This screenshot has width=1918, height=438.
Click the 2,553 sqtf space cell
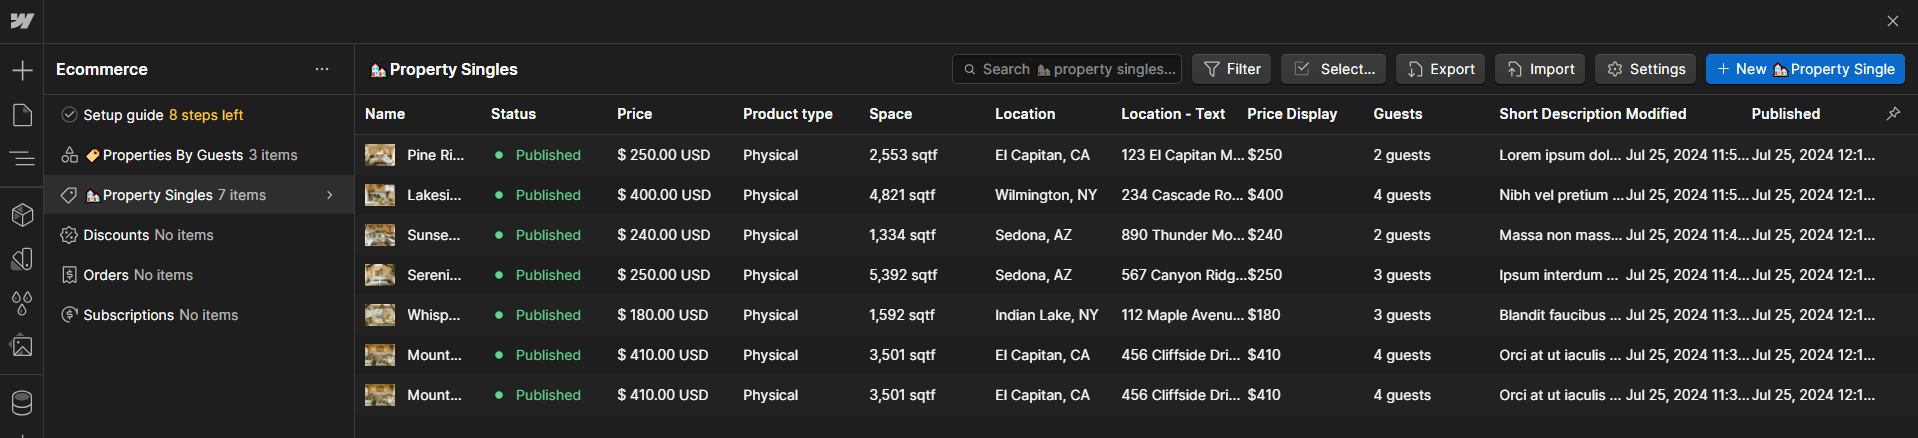pyautogui.click(x=903, y=155)
